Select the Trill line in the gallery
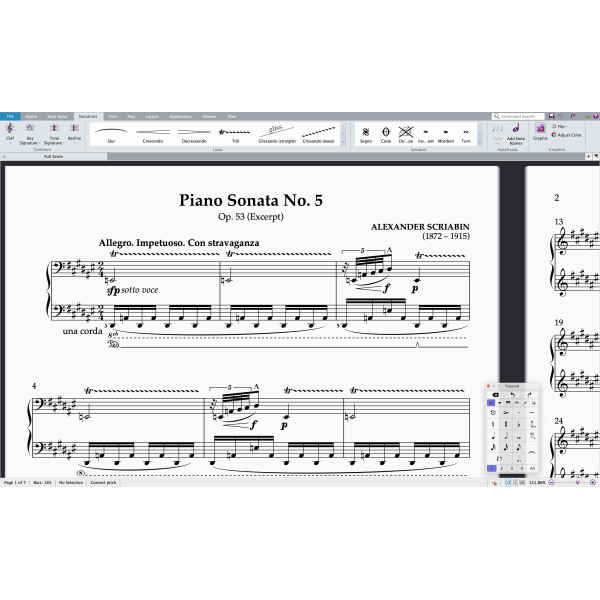Viewport: 600px width, 600px height. (x=235, y=135)
